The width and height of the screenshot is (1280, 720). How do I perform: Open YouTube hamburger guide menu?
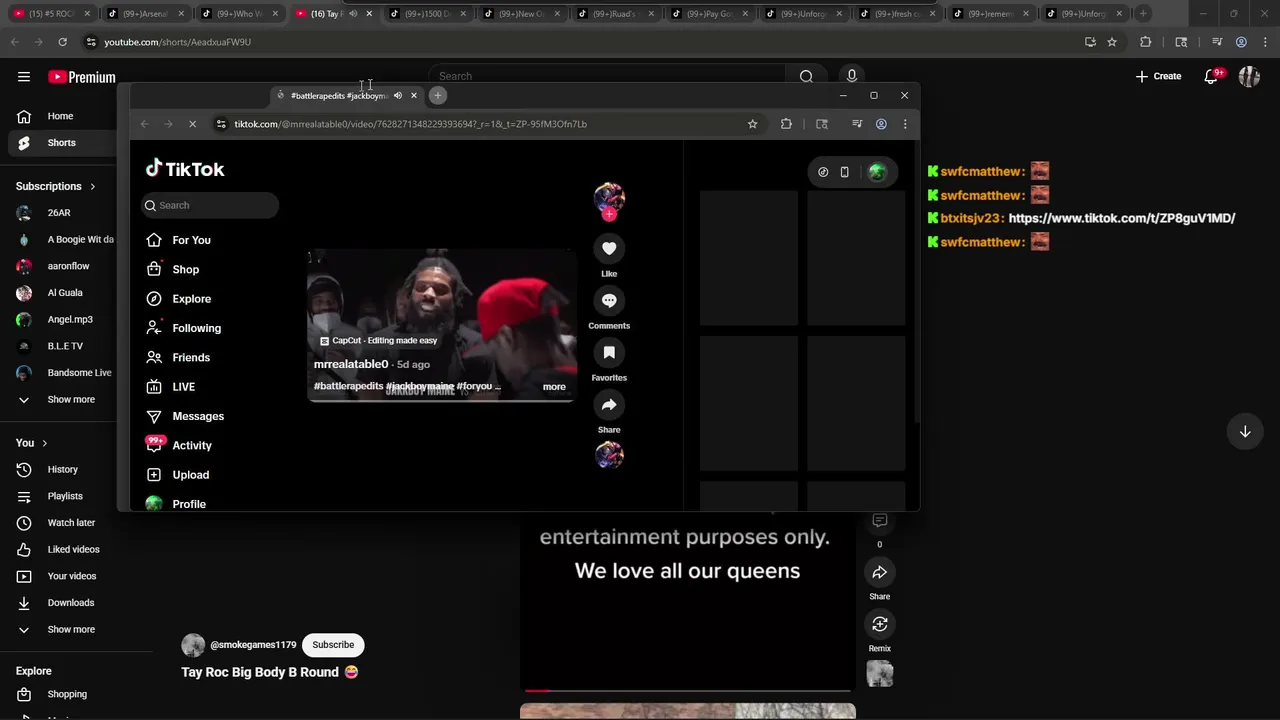tap(24, 77)
